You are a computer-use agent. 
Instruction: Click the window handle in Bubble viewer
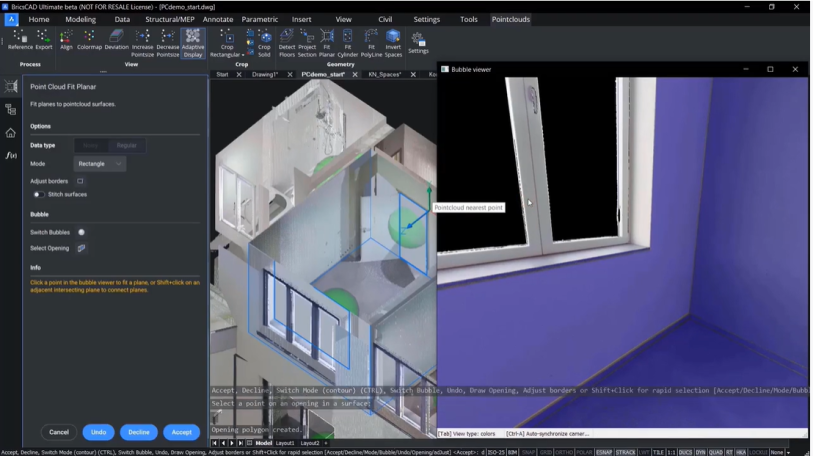coord(533,99)
